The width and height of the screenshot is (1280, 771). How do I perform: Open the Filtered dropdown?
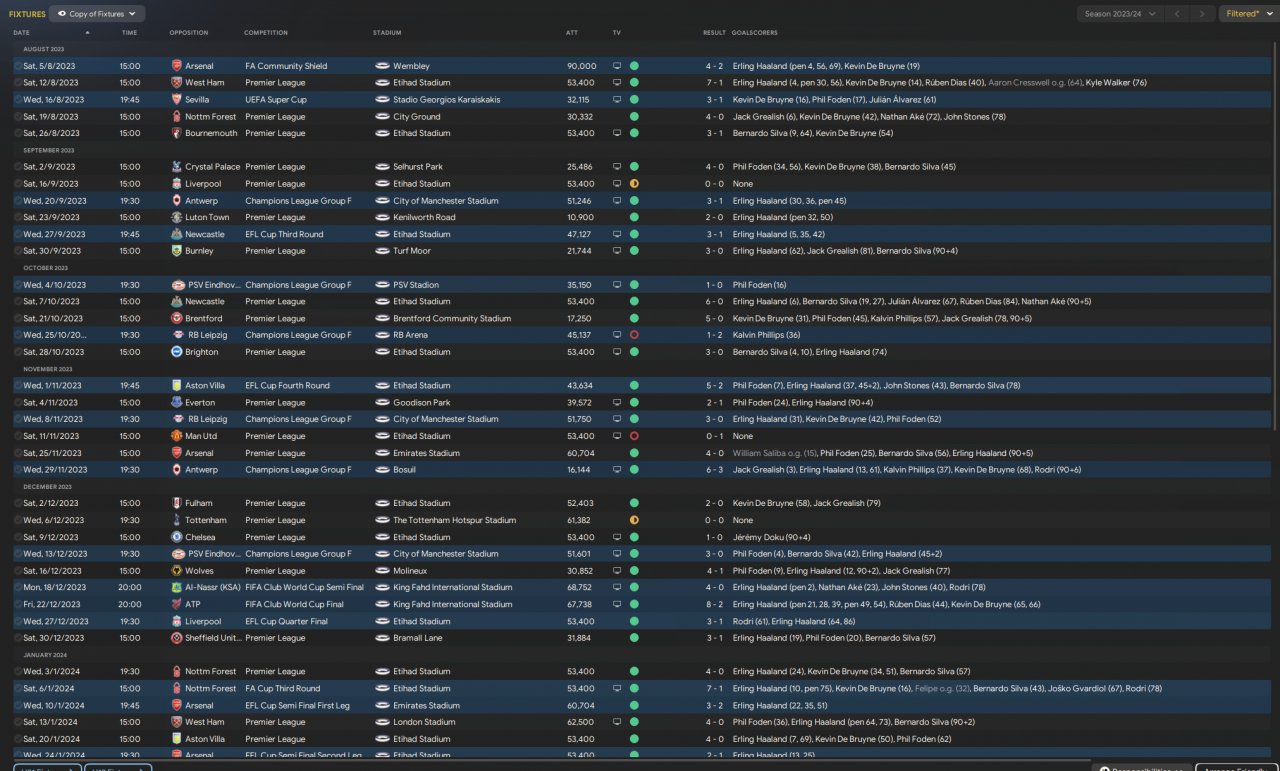(x=1247, y=14)
